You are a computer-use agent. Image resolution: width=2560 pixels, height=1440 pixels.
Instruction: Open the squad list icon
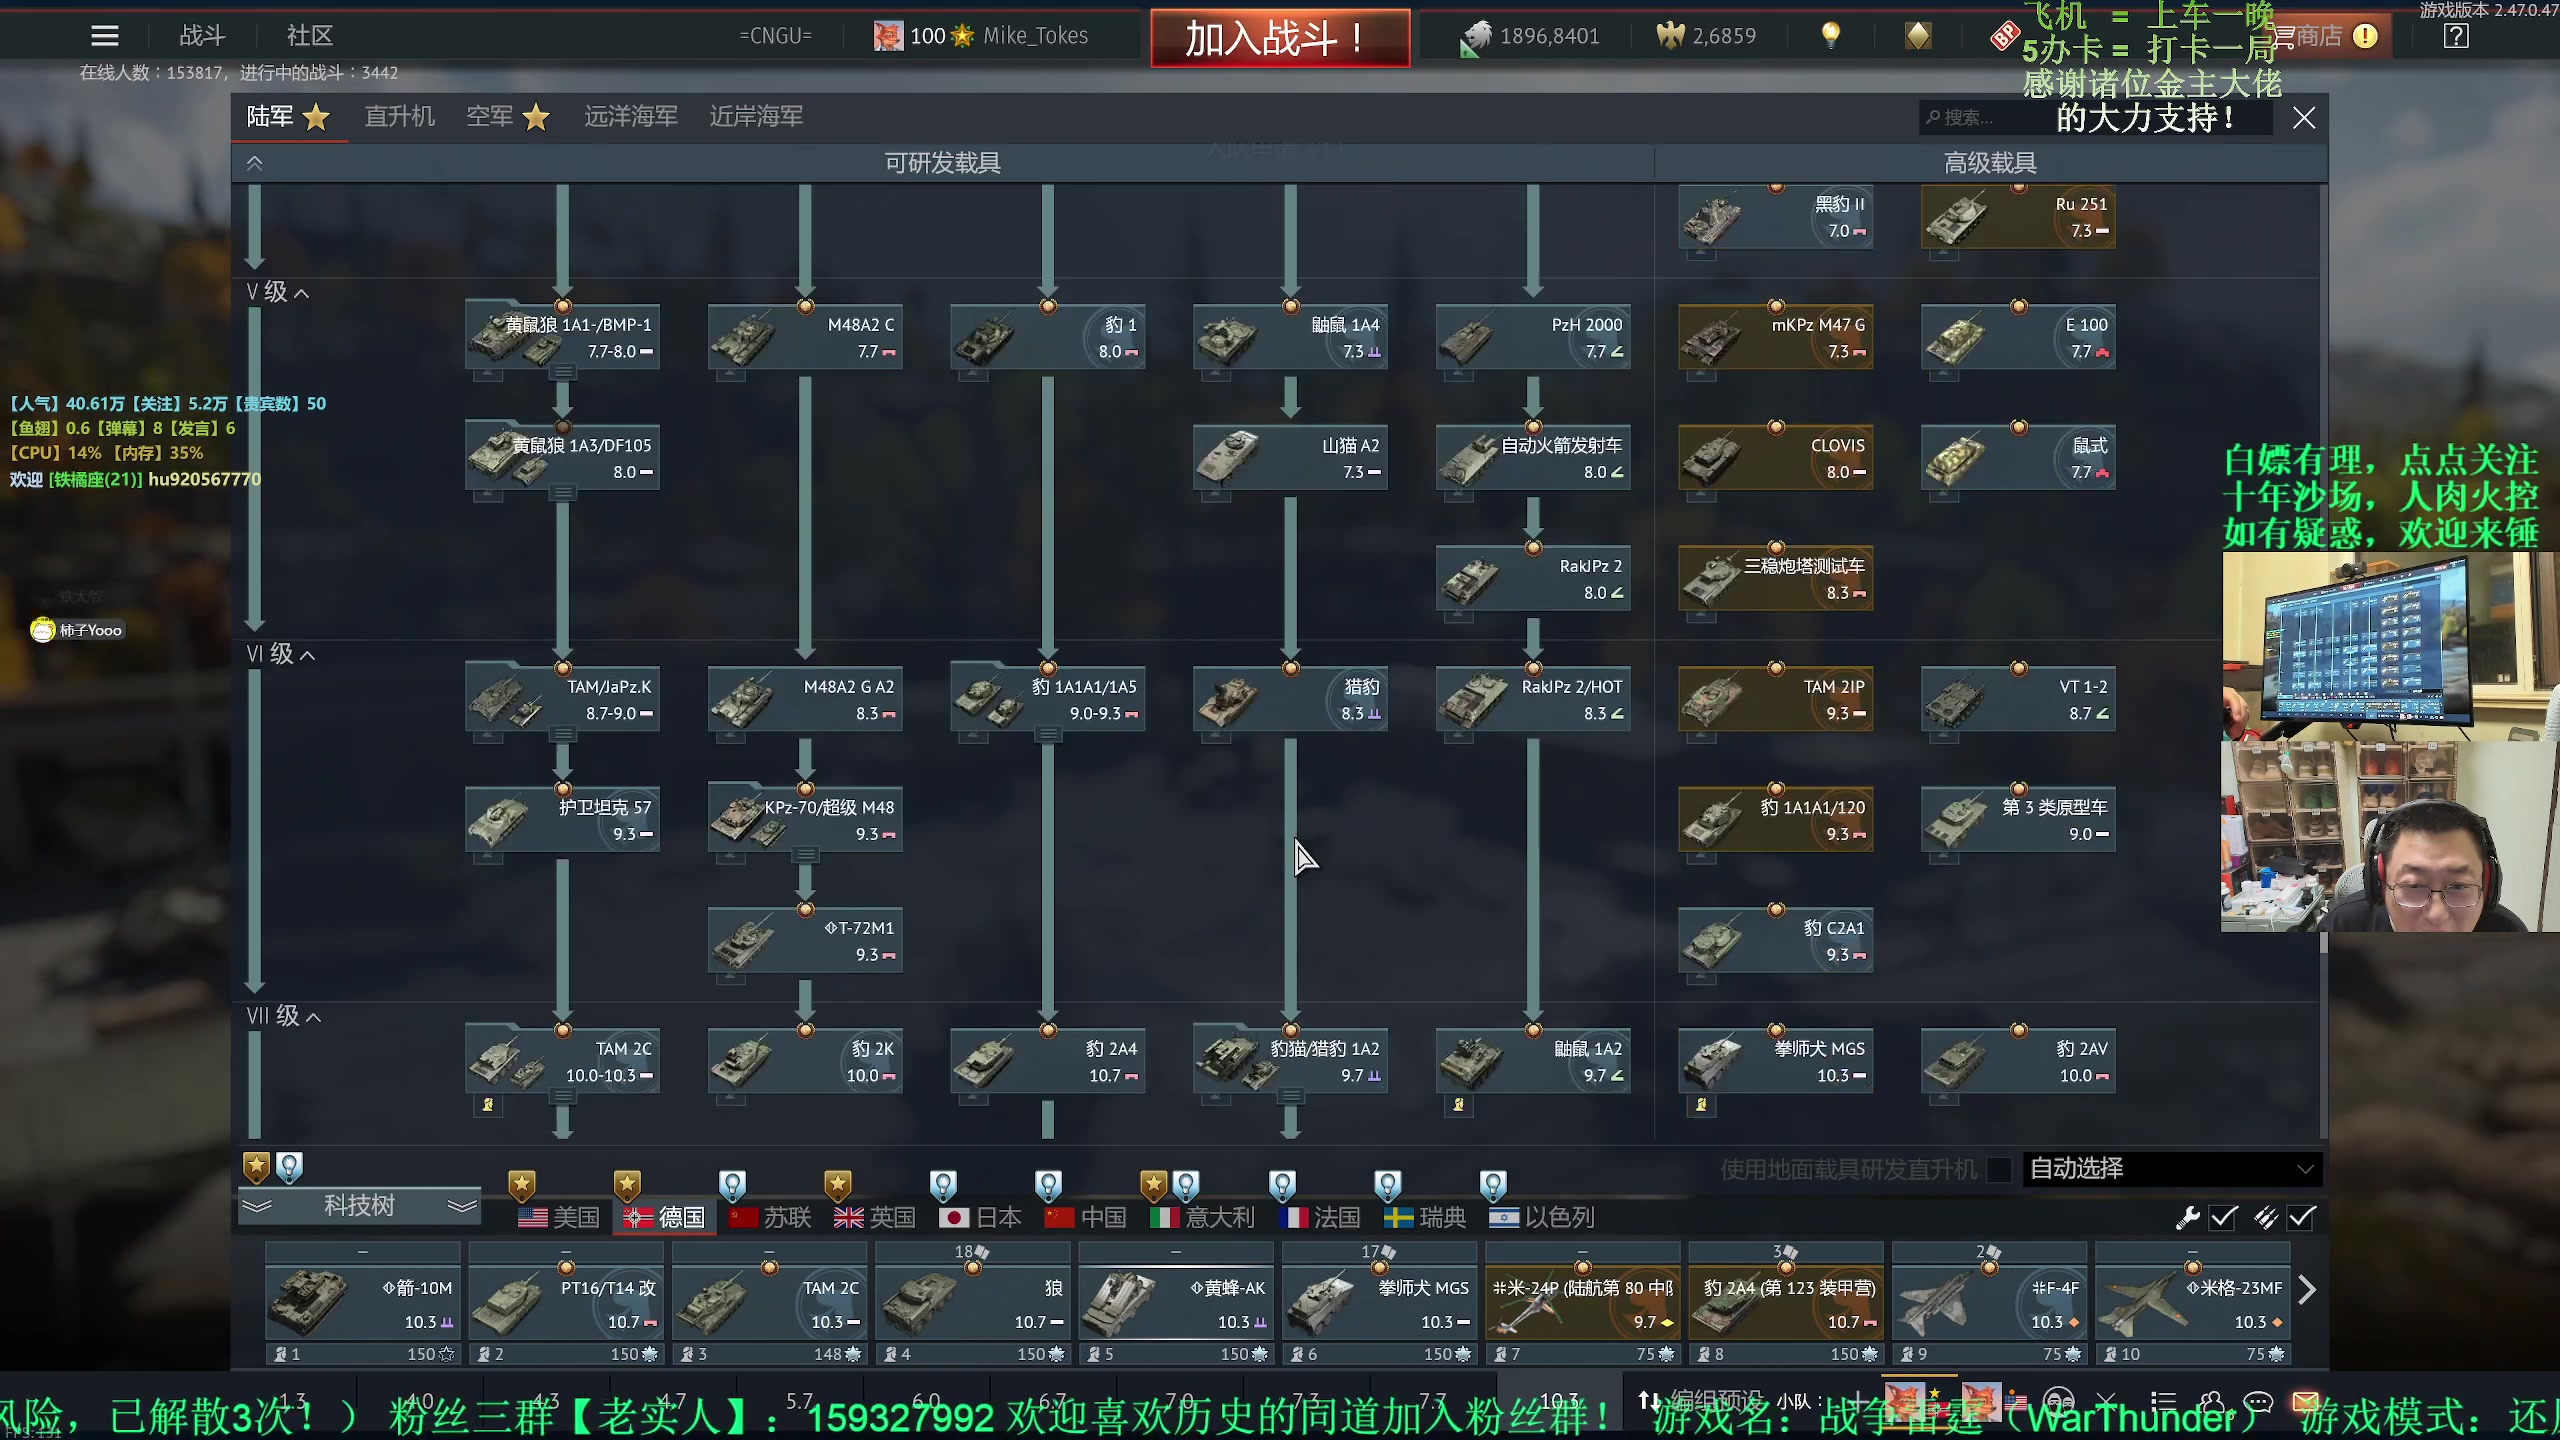(x=2163, y=1401)
